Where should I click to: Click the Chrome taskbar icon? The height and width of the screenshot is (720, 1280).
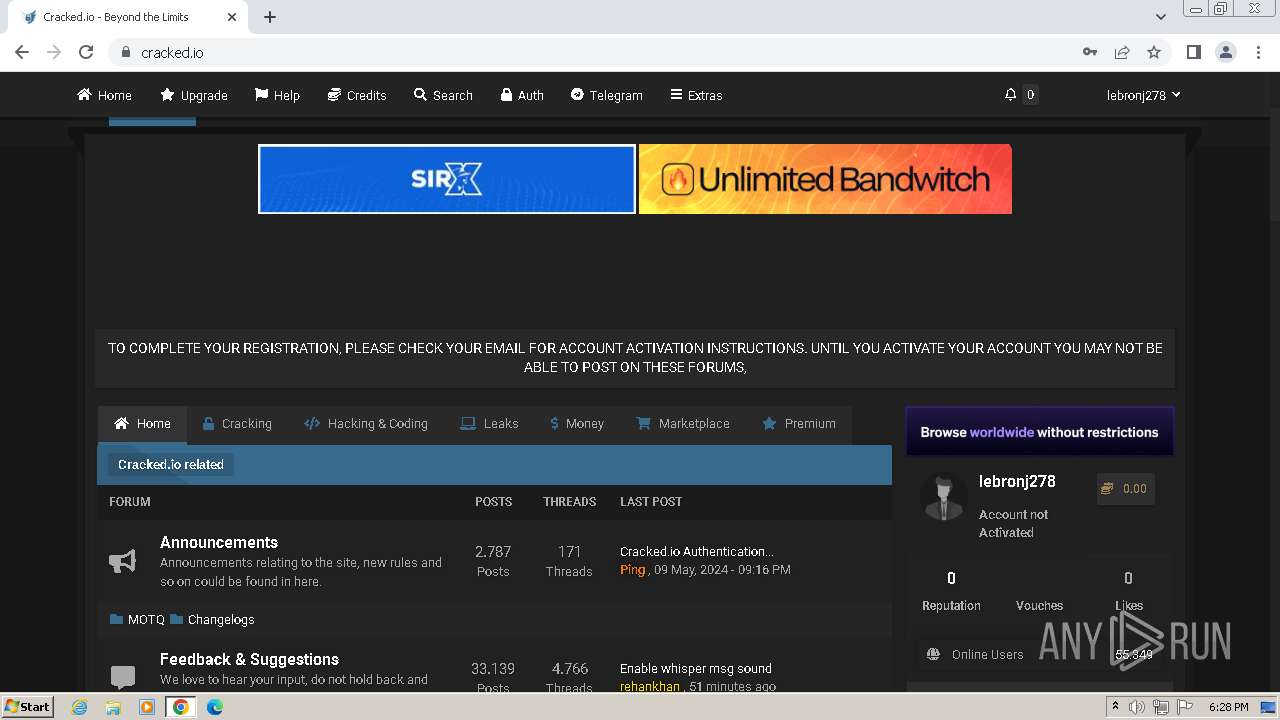[x=181, y=707]
